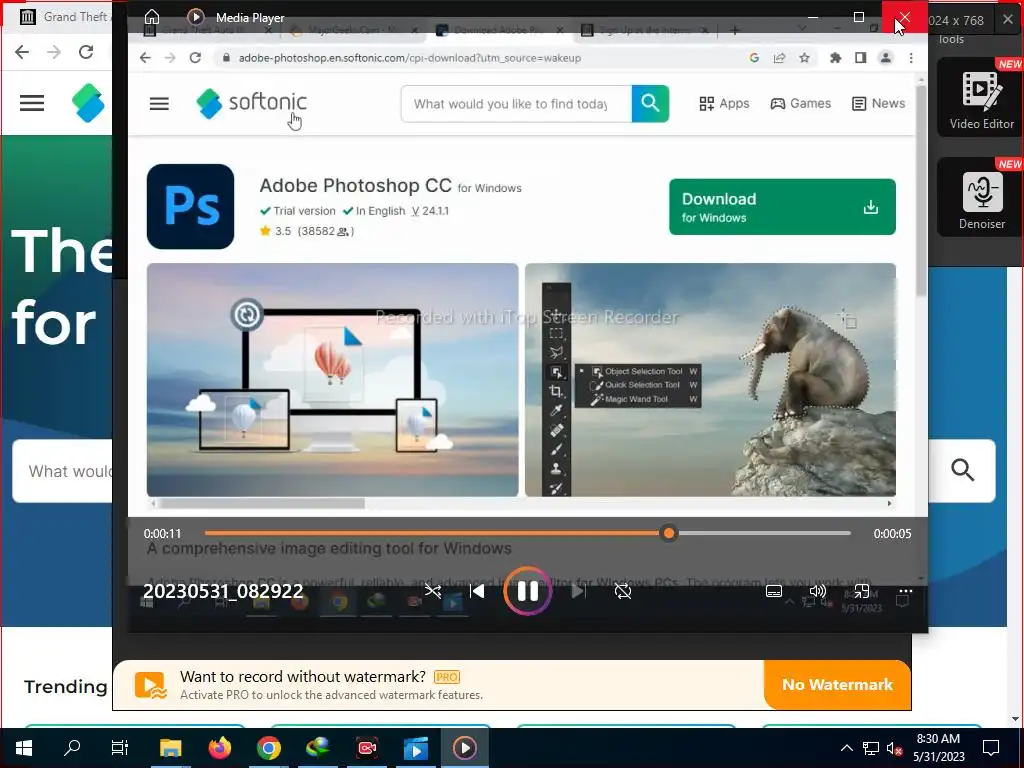This screenshot has height=768, width=1024.
Task: Click the Grand Theft tab in background browser
Action: (x=65, y=17)
